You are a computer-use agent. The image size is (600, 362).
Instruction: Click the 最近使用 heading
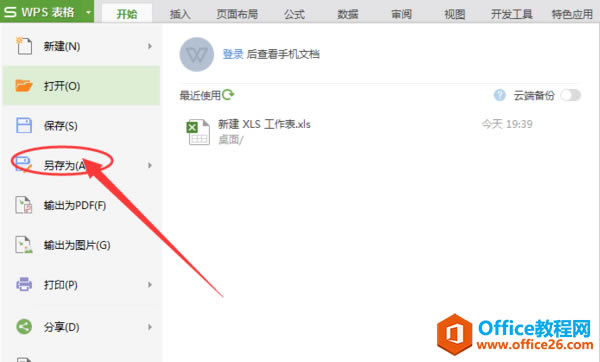200,95
